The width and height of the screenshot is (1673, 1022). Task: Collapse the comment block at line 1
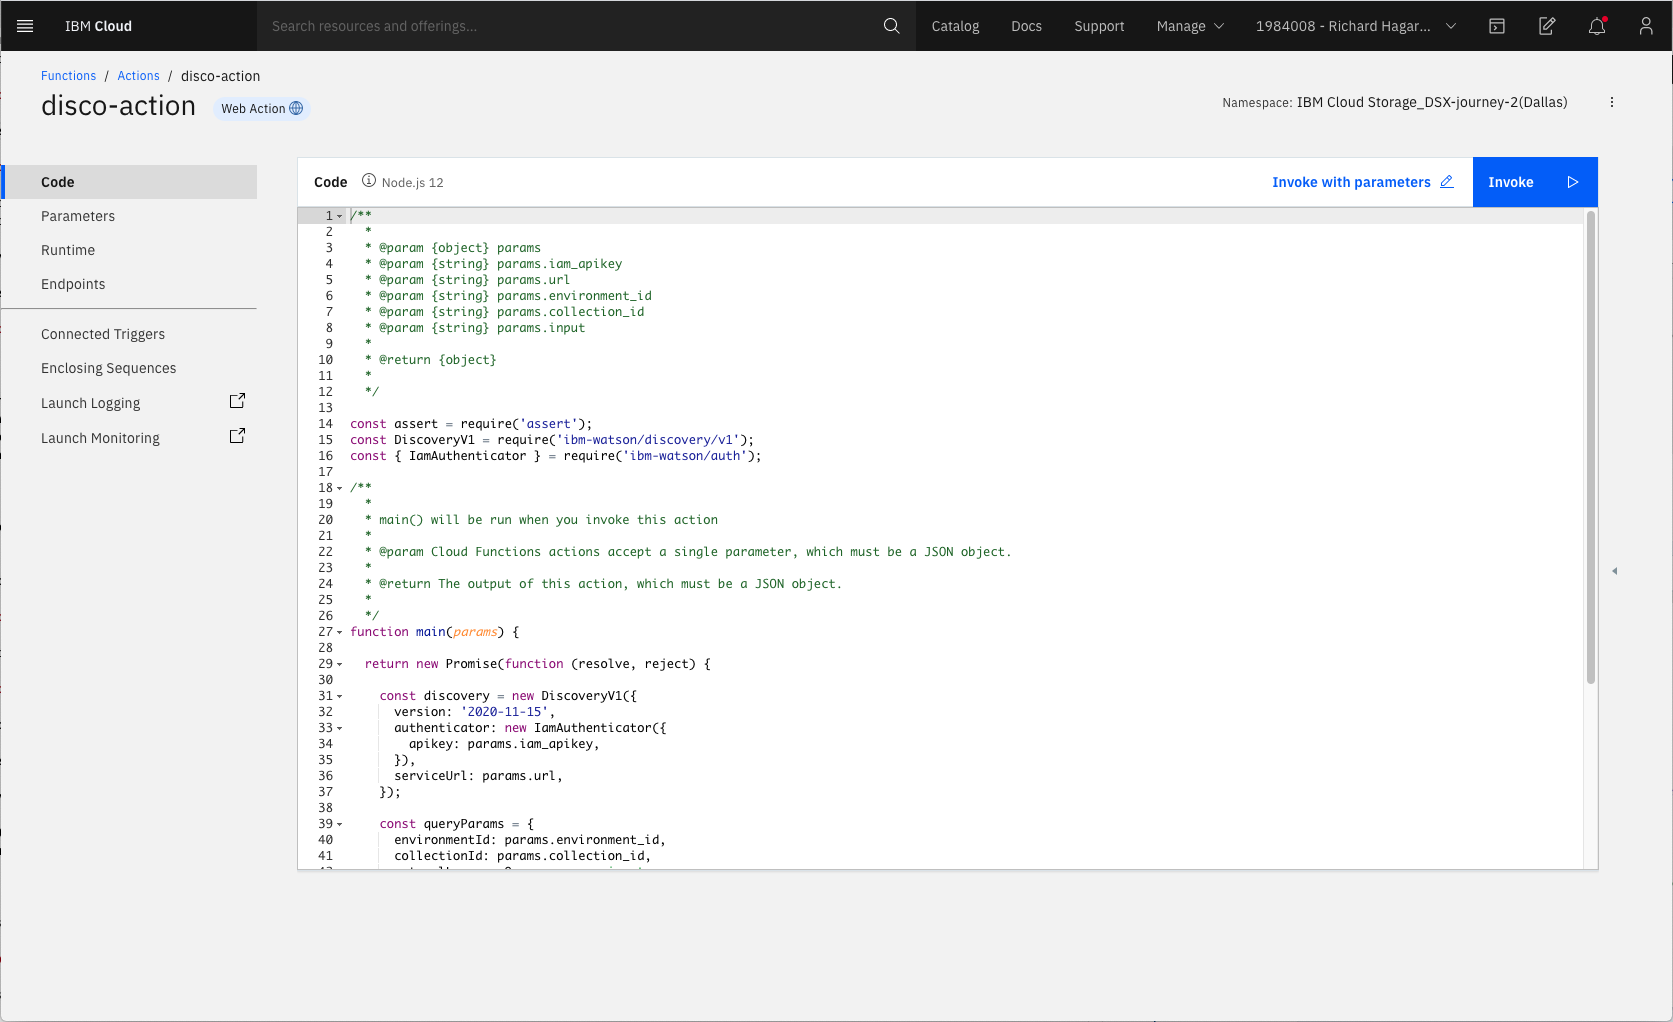coord(340,216)
